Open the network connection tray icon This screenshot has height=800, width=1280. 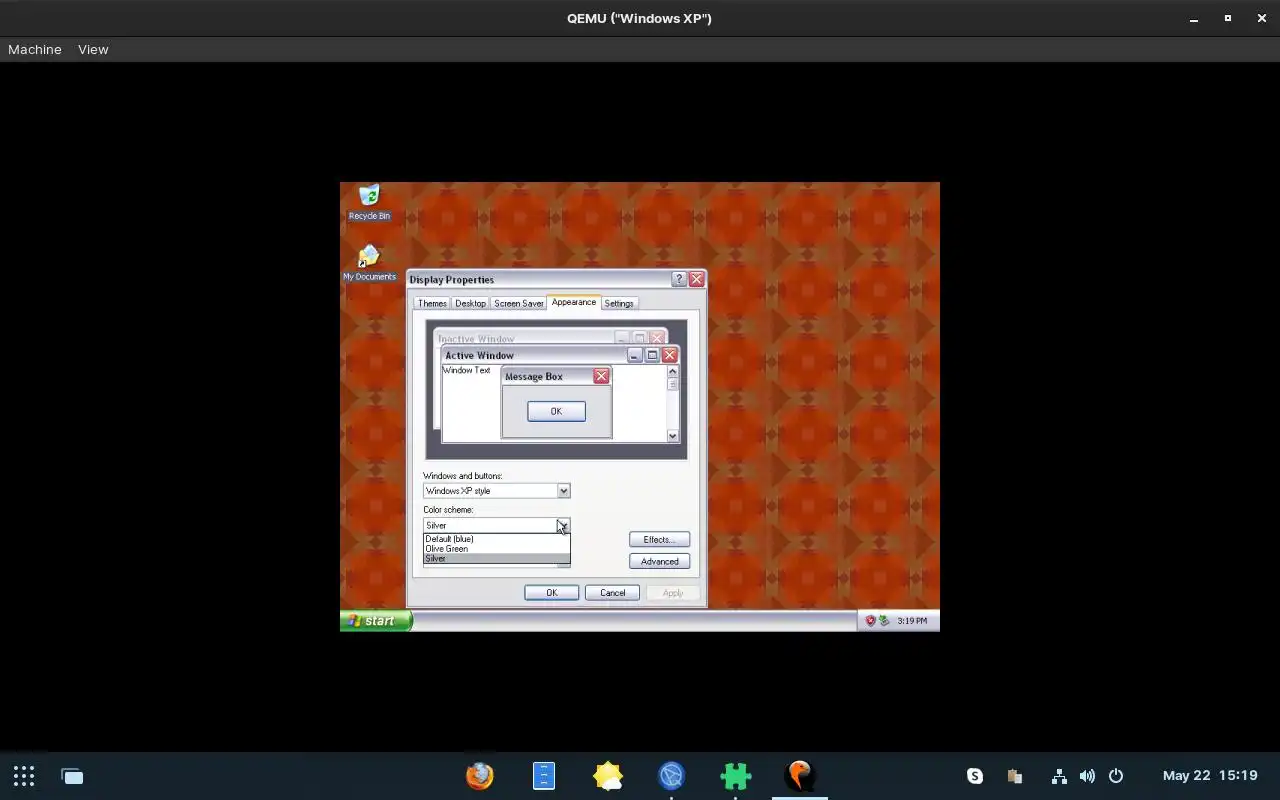click(1059, 776)
